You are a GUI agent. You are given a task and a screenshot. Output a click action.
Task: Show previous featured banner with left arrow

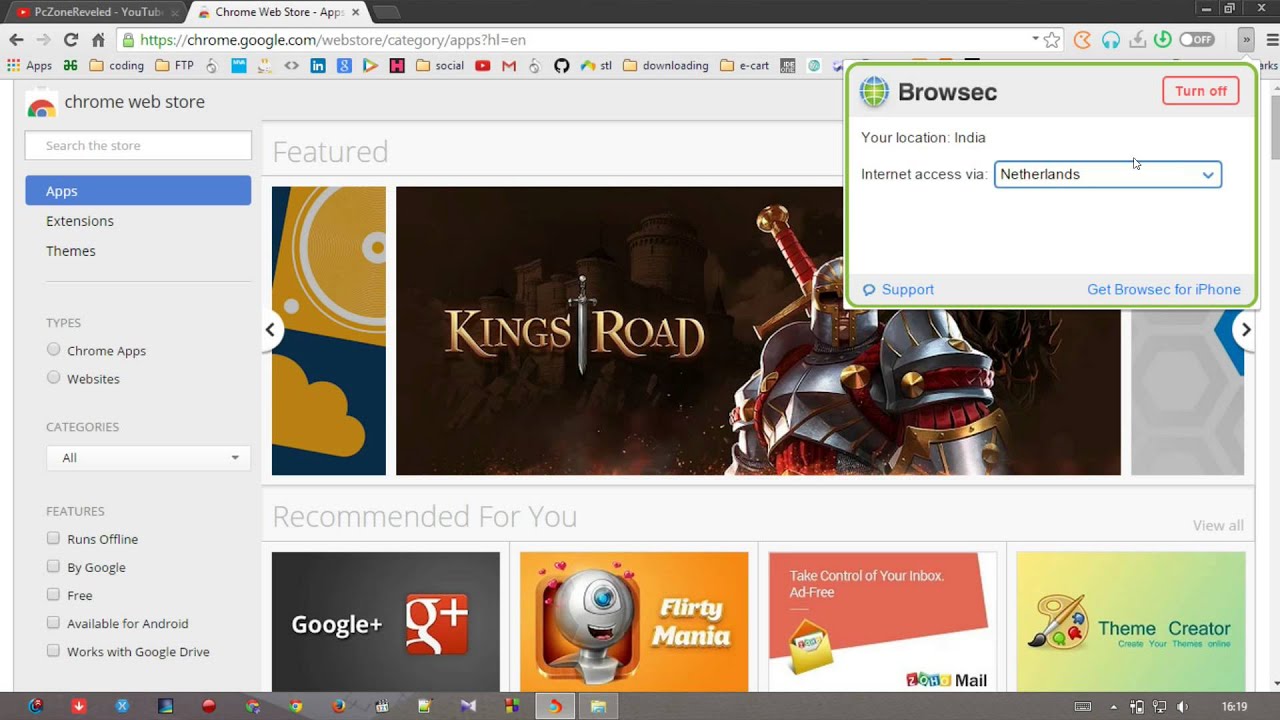click(270, 330)
